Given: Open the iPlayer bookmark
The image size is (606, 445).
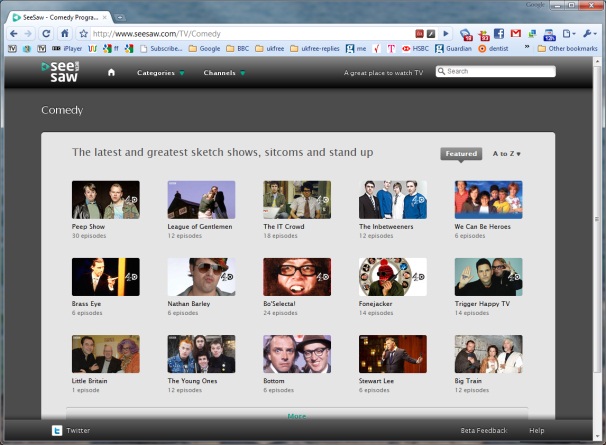Looking at the screenshot, I should coord(67,49).
